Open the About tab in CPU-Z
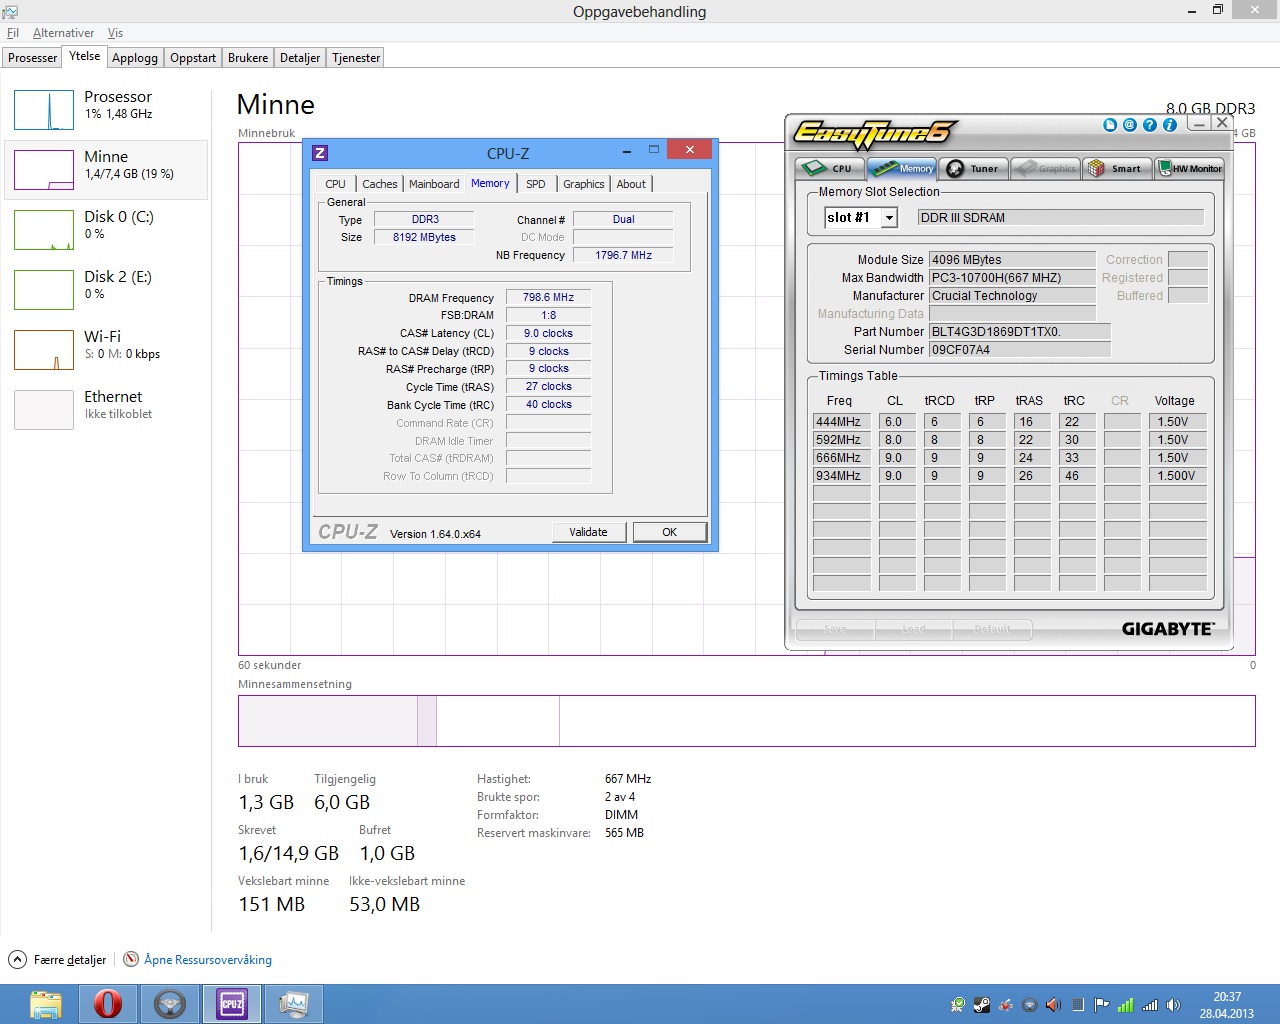This screenshot has height=1024, width=1280. pos(631,184)
